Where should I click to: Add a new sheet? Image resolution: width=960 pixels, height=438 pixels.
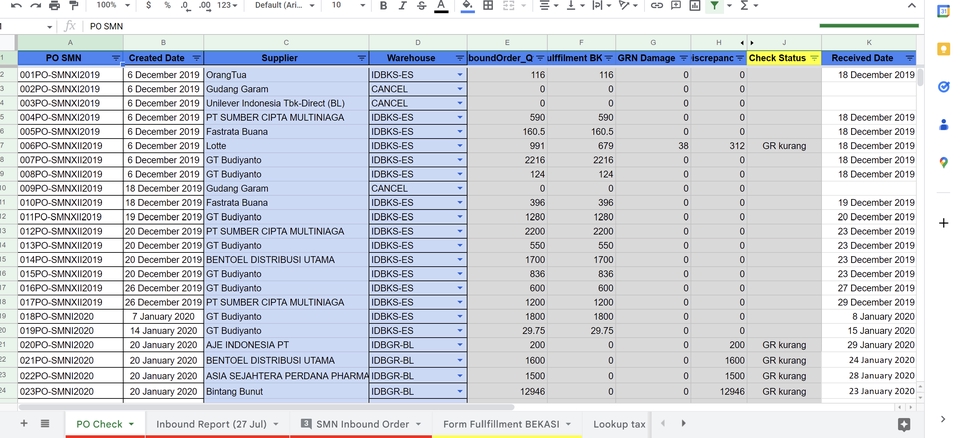coord(24,423)
